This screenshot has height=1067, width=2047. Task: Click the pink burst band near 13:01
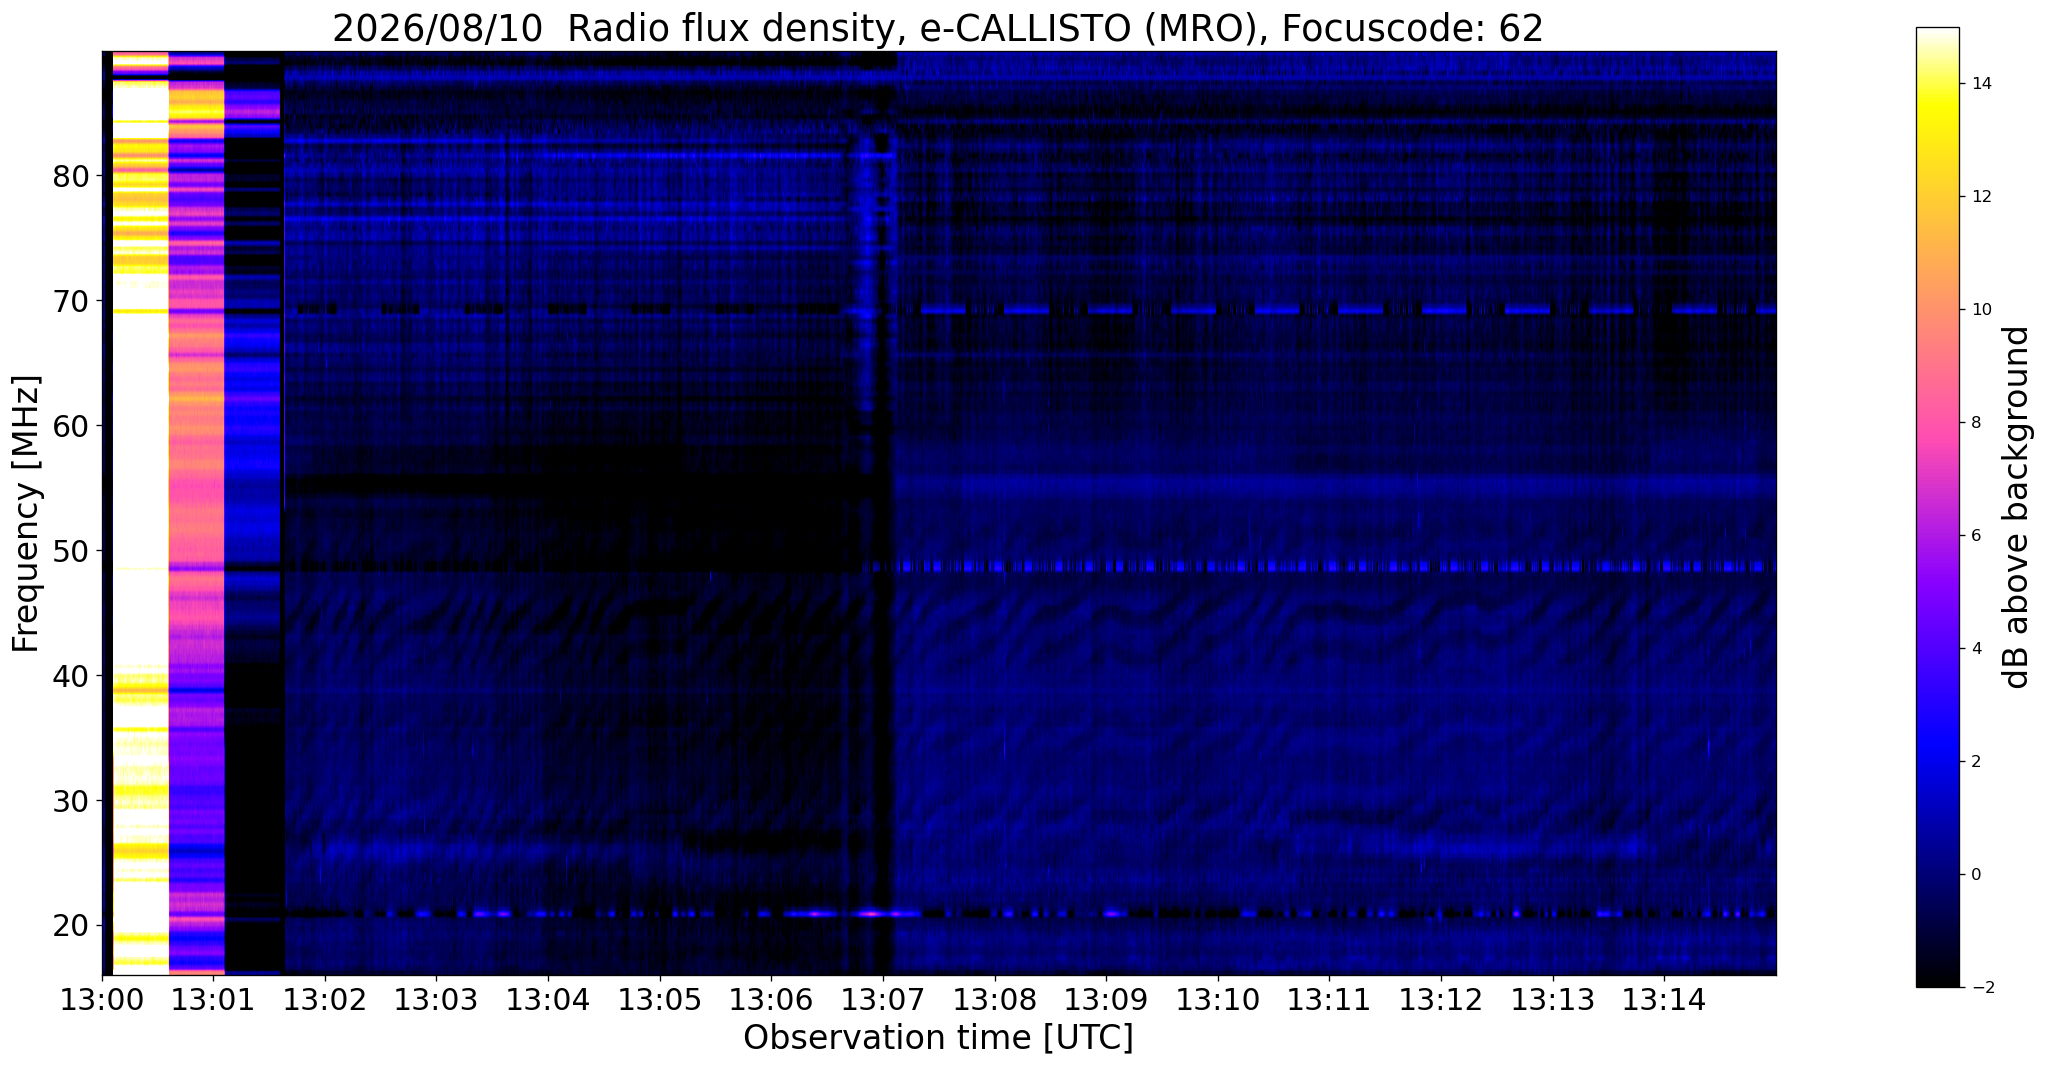click(x=197, y=513)
